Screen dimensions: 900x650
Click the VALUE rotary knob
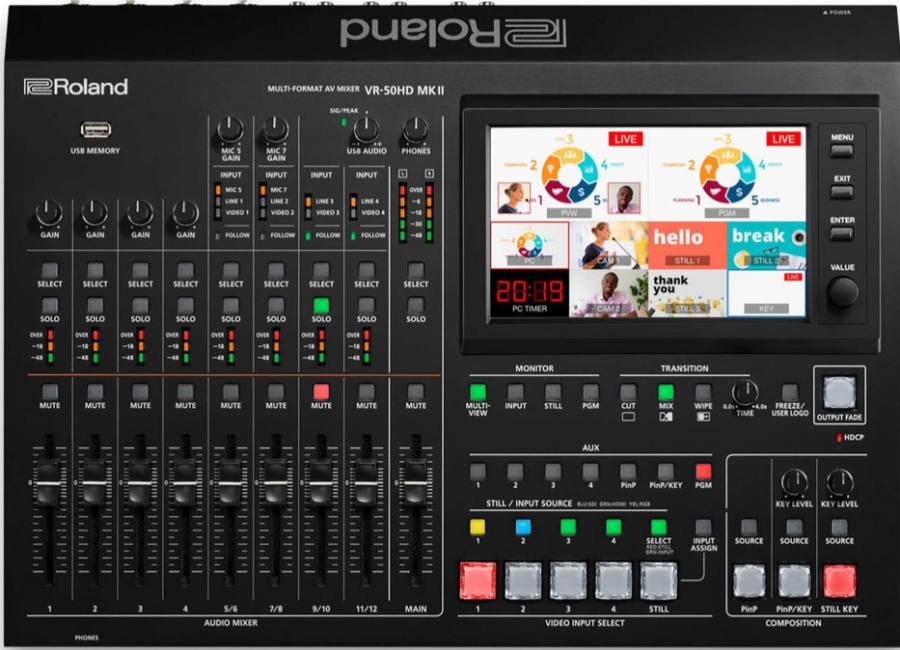pos(842,292)
